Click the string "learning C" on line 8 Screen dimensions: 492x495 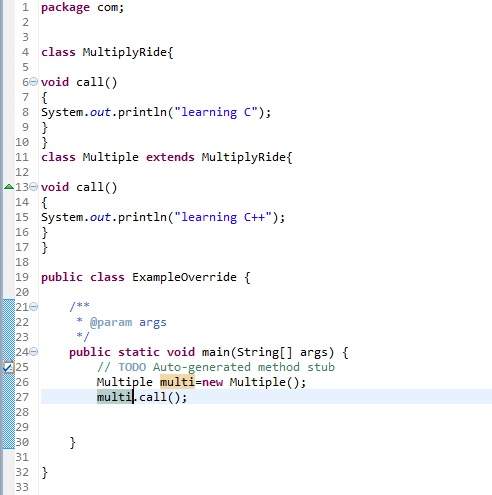pos(216,113)
